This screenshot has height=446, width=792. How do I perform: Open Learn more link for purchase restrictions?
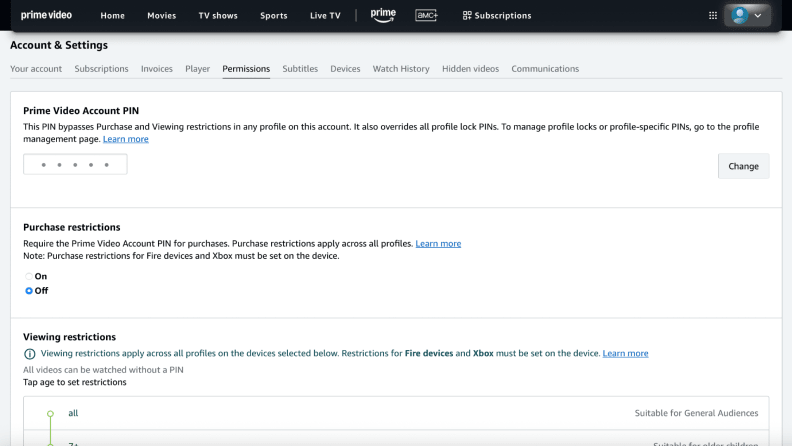click(438, 243)
